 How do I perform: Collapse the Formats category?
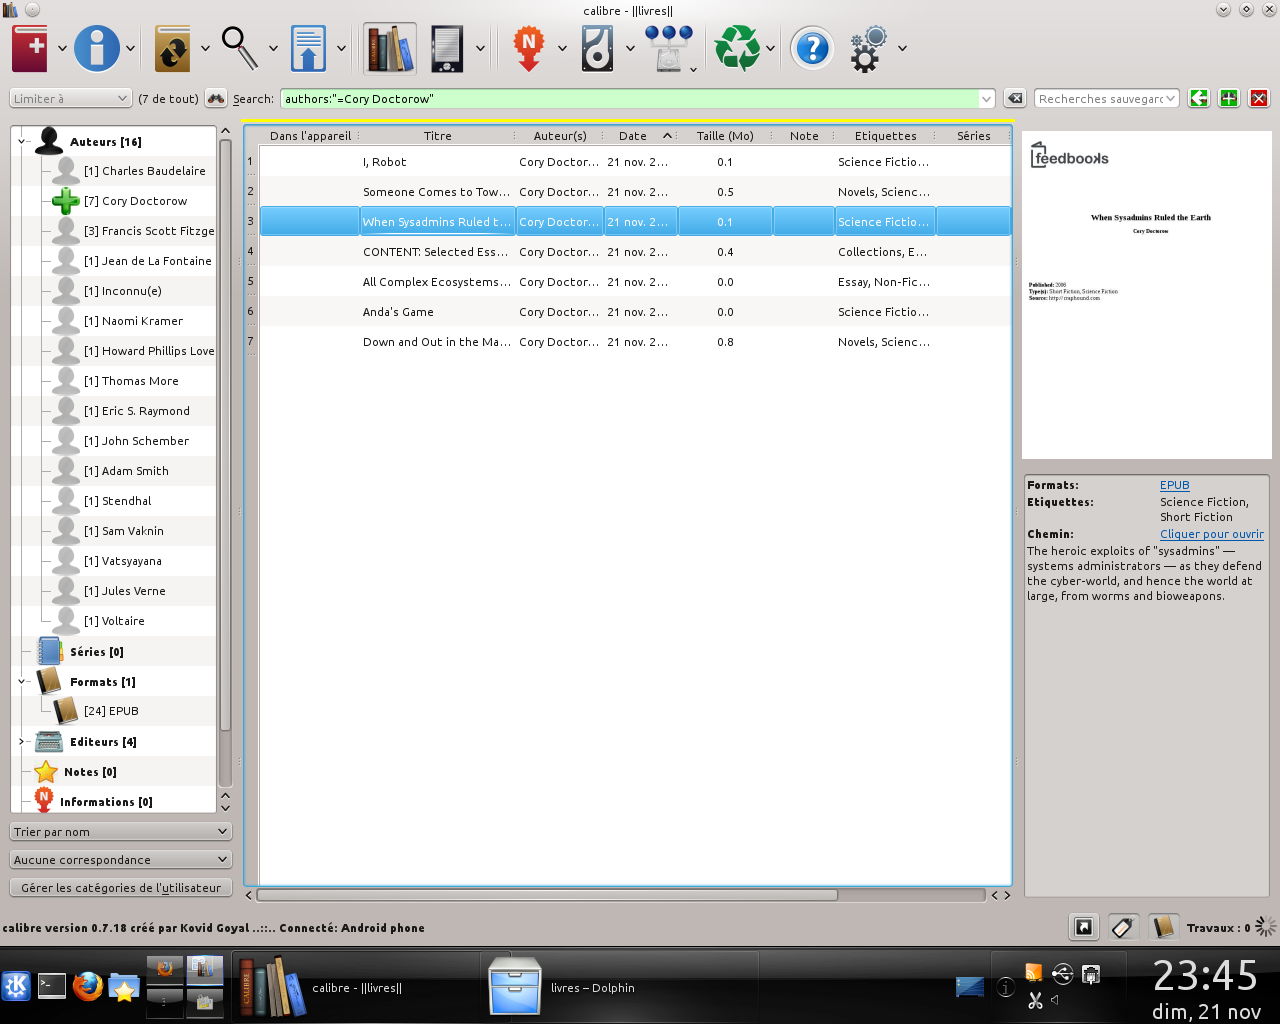(22, 681)
